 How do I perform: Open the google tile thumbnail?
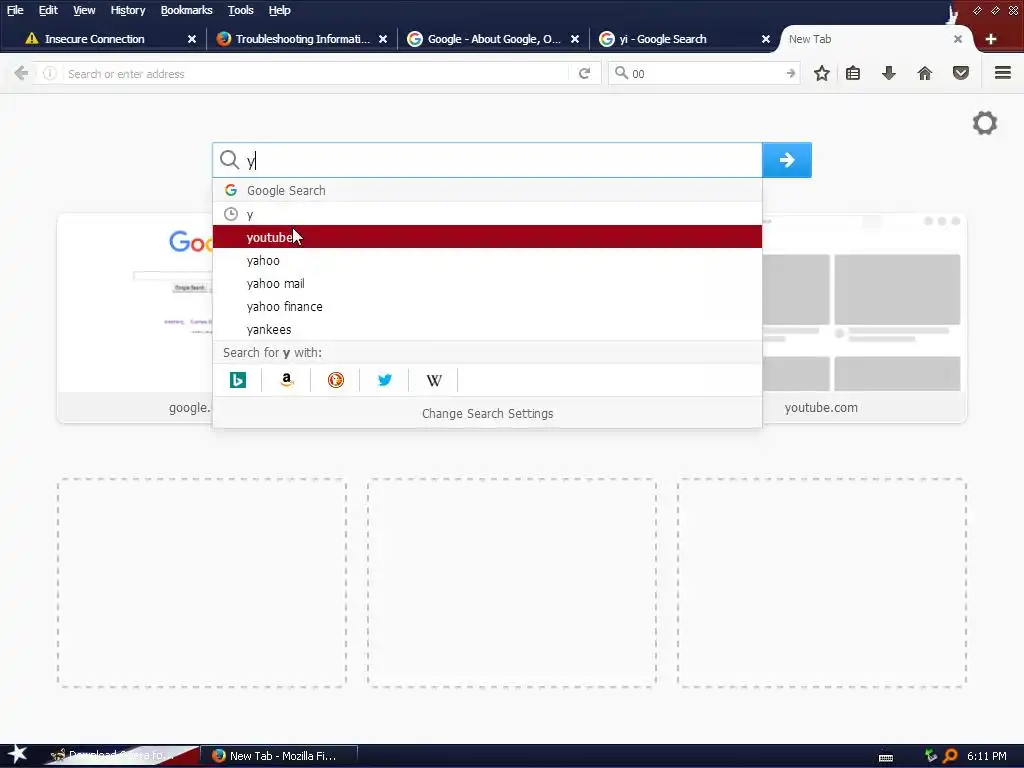pos(135,318)
